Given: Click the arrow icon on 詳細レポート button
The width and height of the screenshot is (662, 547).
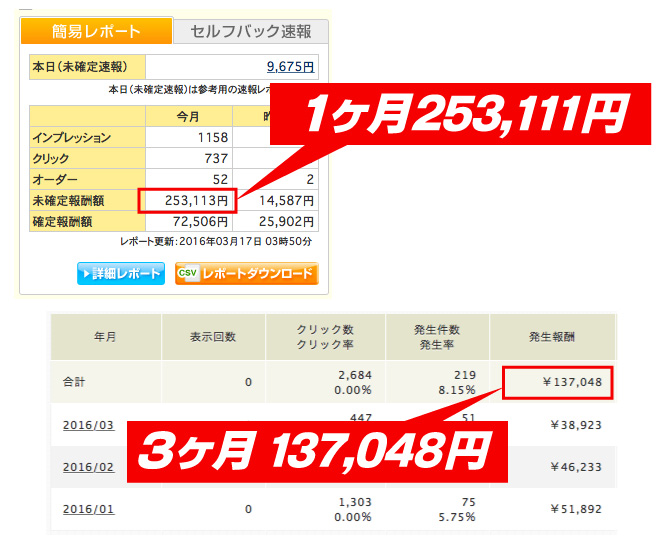Looking at the screenshot, I should [x=86, y=274].
